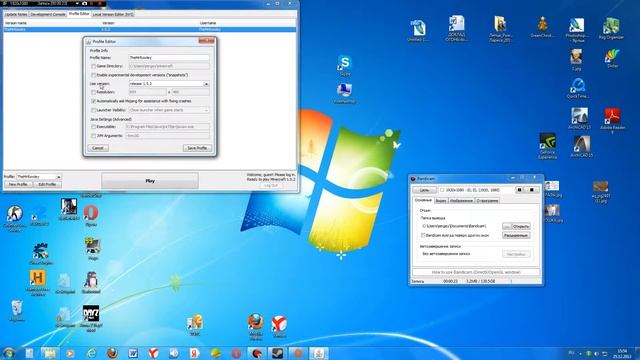This screenshot has width=640, height=360.
Task: Switch to the Development Console tab
Action: coord(48,14)
